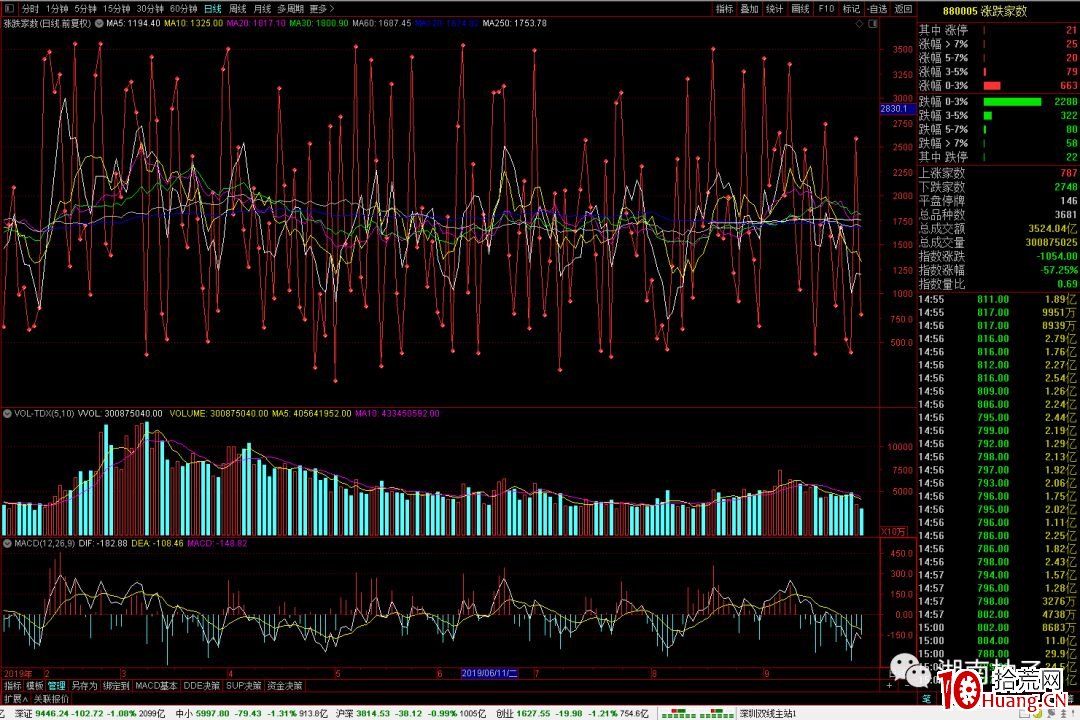This screenshot has width=1080, height=720.
Task: Toggle the 叠加 overlay option
Action: coord(749,8)
